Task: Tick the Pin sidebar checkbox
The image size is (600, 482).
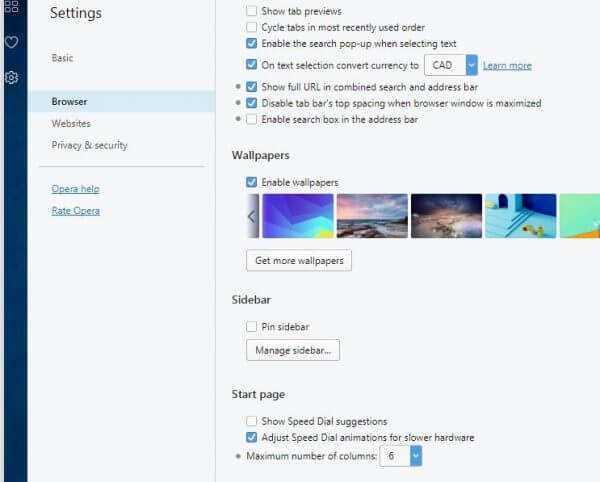Action: pyautogui.click(x=251, y=327)
